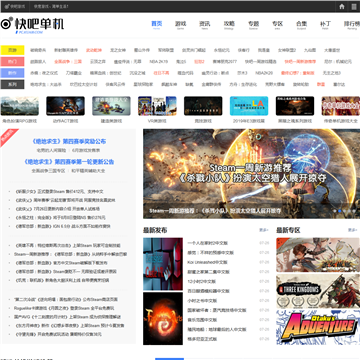Click the yellow 页游 category label
360x360 pixels.
pyautogui.click(x=12, y=50)
